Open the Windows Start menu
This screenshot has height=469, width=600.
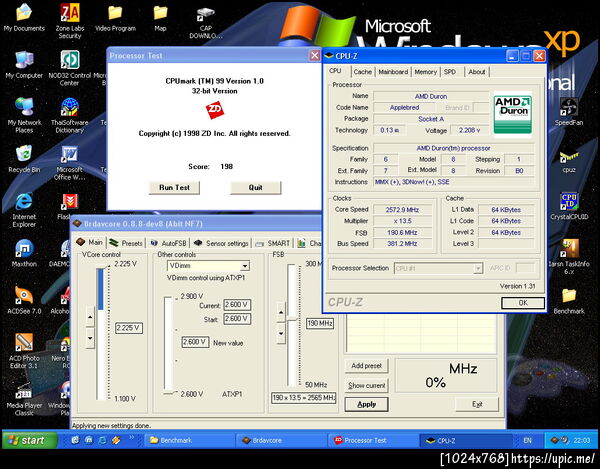tap(30, 440)
